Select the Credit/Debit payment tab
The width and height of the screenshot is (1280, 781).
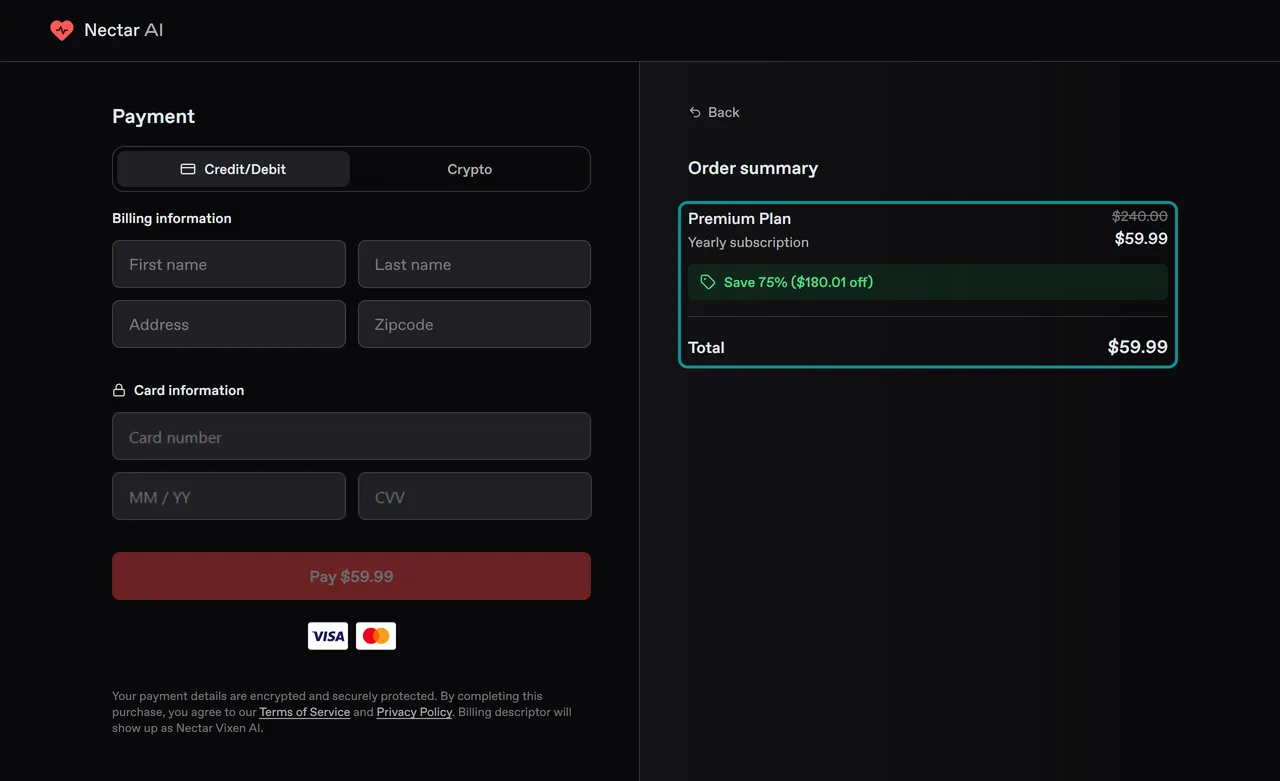coord(233,169)
